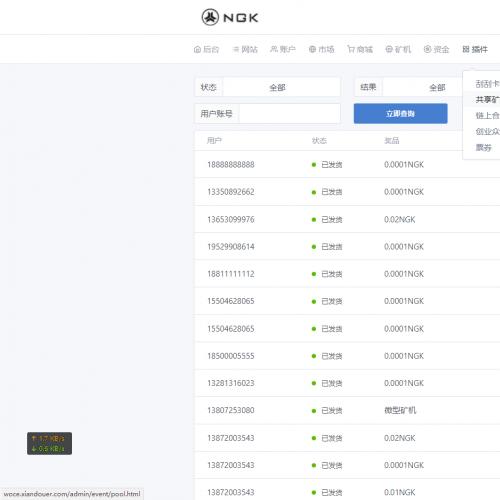Click 0.0001NGK prize for user 18500005555
Screen dimensions: 500x500
point(404,356)
